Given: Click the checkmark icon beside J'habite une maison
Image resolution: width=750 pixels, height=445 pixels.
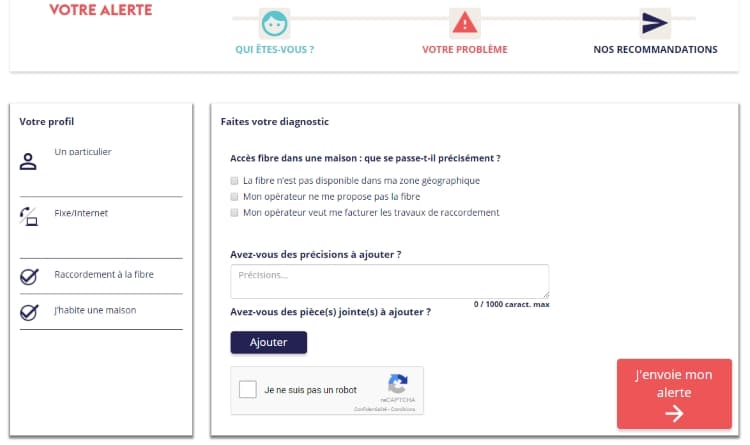Looking at the screenshot, I should pyautogui.click(x=29, y=312).
